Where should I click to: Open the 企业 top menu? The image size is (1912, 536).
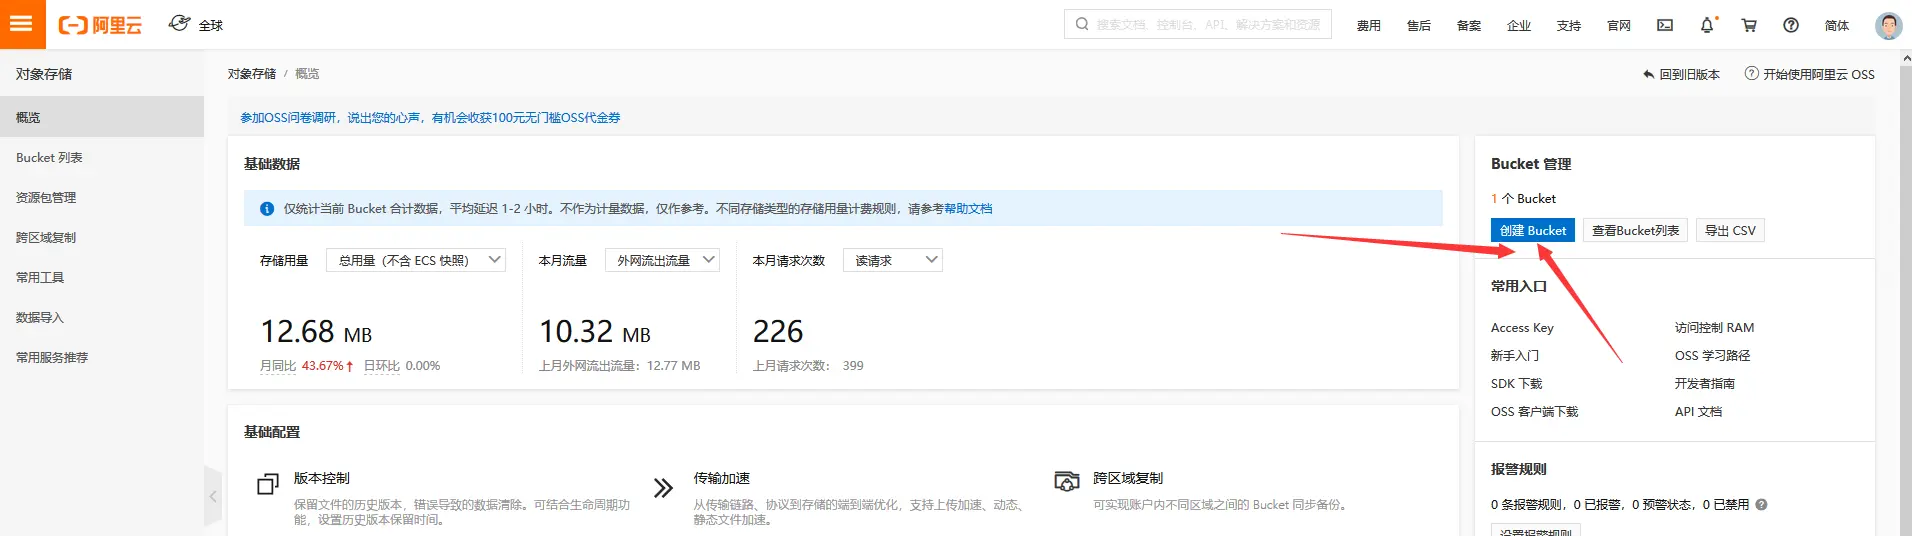(1519, 26)
